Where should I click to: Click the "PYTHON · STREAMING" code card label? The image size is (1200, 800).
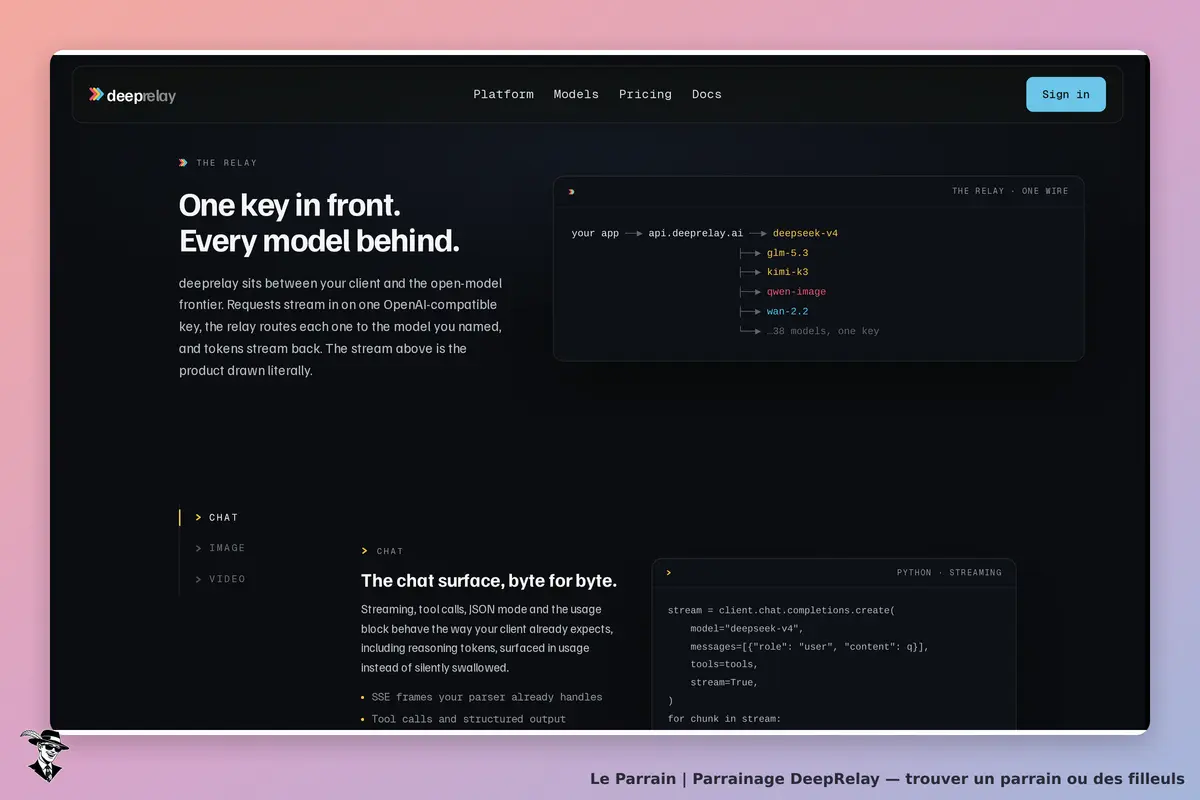(949, 573)
